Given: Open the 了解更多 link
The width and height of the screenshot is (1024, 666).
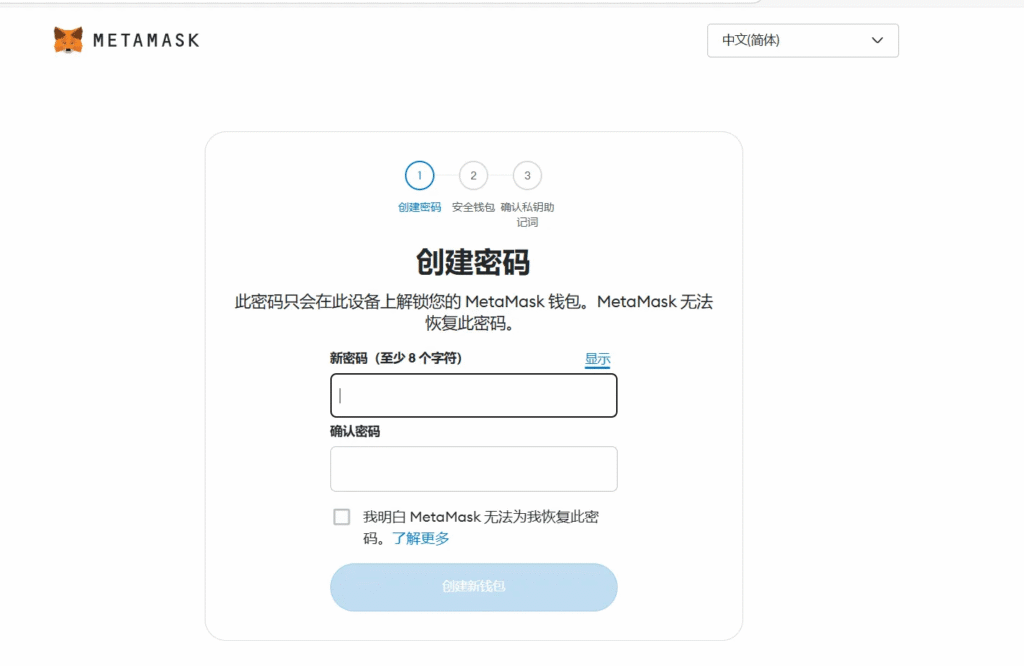Looking at the screenshot, I should tap(421, 538).
